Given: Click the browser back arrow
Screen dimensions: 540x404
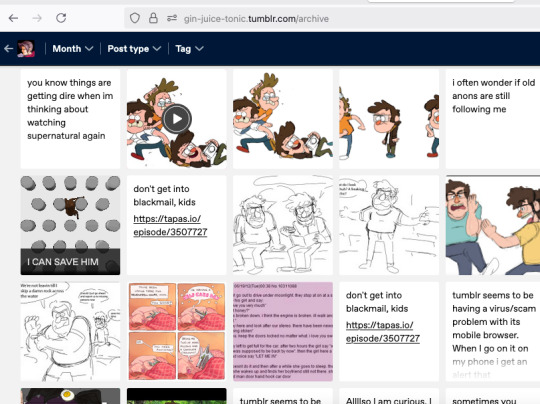Looking at the screenshot, I should coord(13,18).
